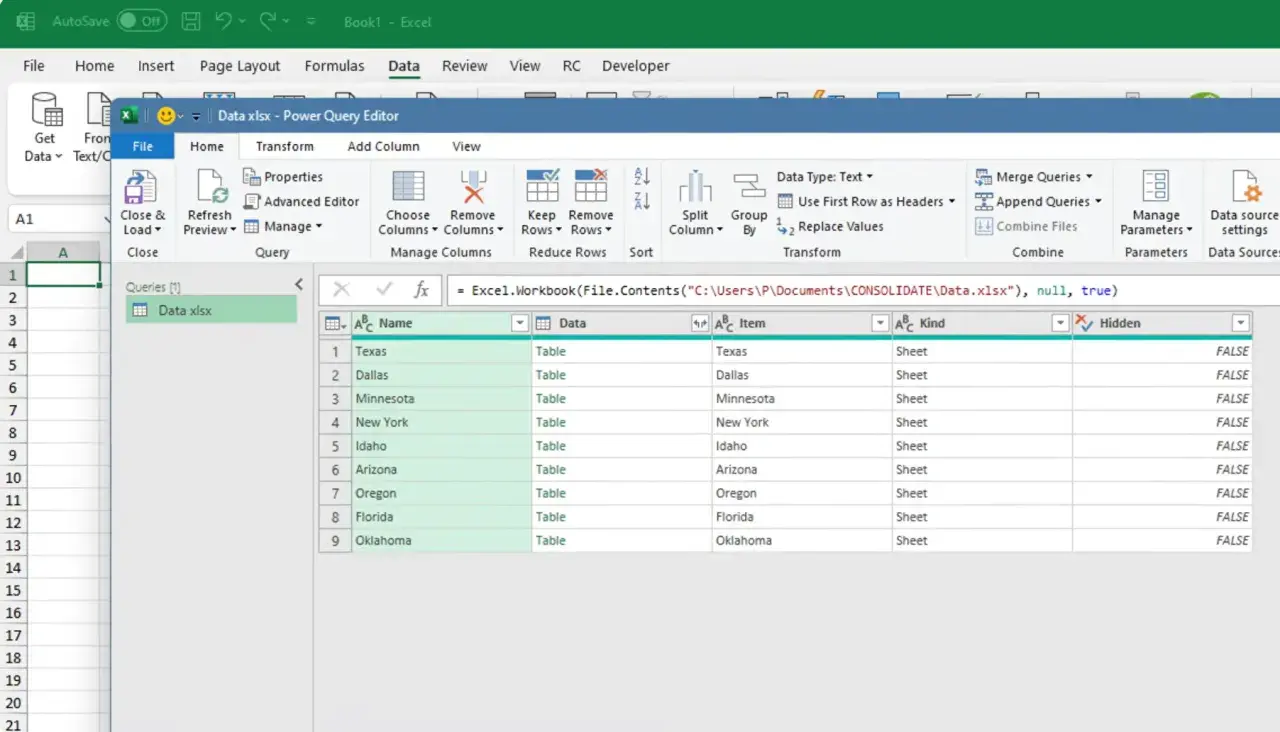Open Excel Formulas tab
The width and height of the screenshot is (1280, 732).
334,66
